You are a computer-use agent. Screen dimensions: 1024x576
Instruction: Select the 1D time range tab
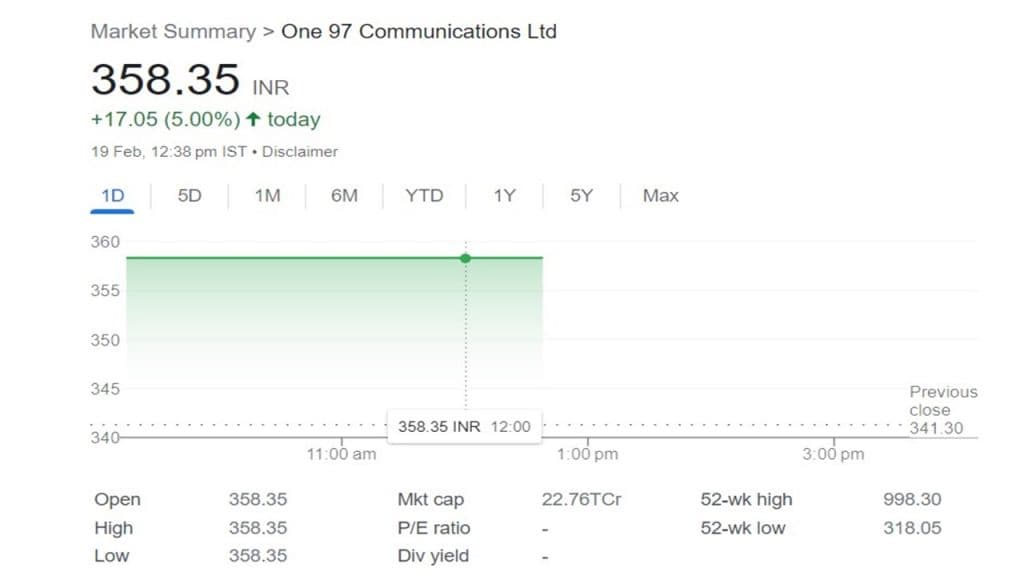(113, 196)
